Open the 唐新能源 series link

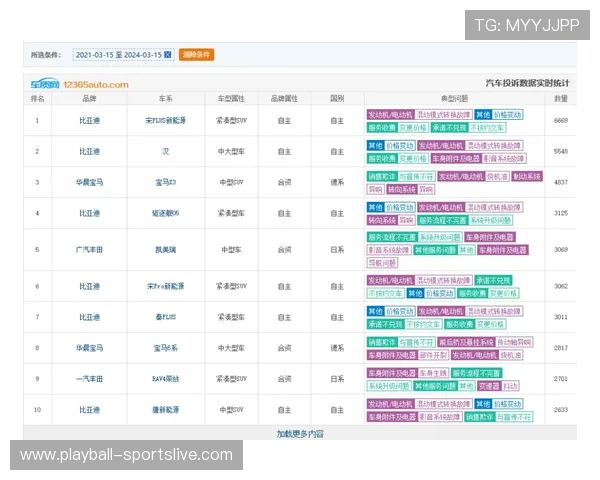point(166,410)
